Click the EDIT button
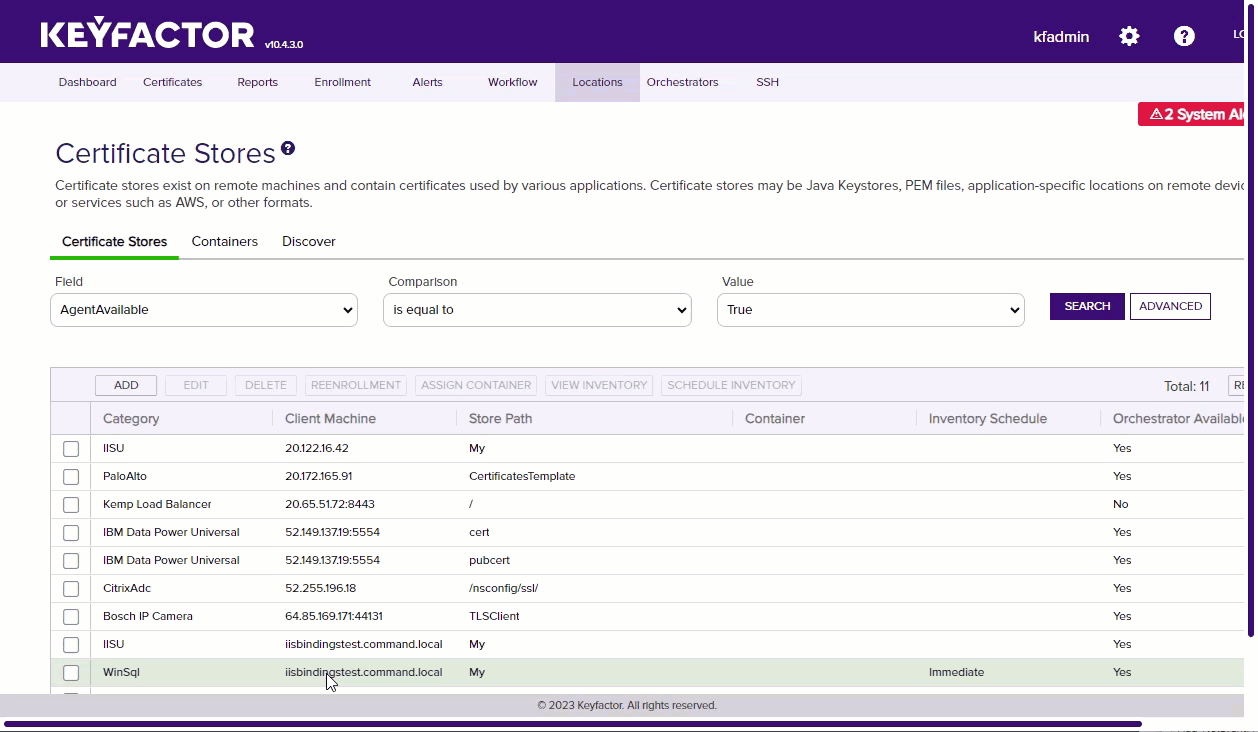The image size is (1258, 732). click(x=196, y=385)
